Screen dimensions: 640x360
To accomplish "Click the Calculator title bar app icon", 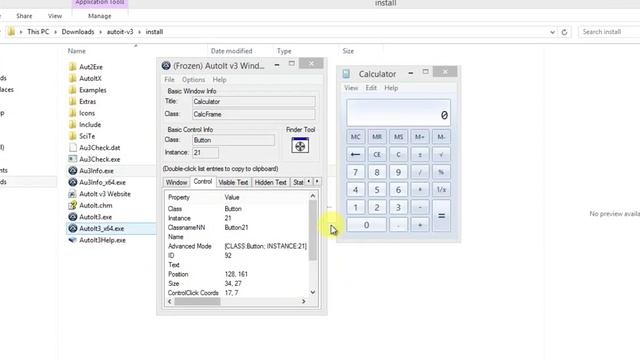I will coord(346,74).
